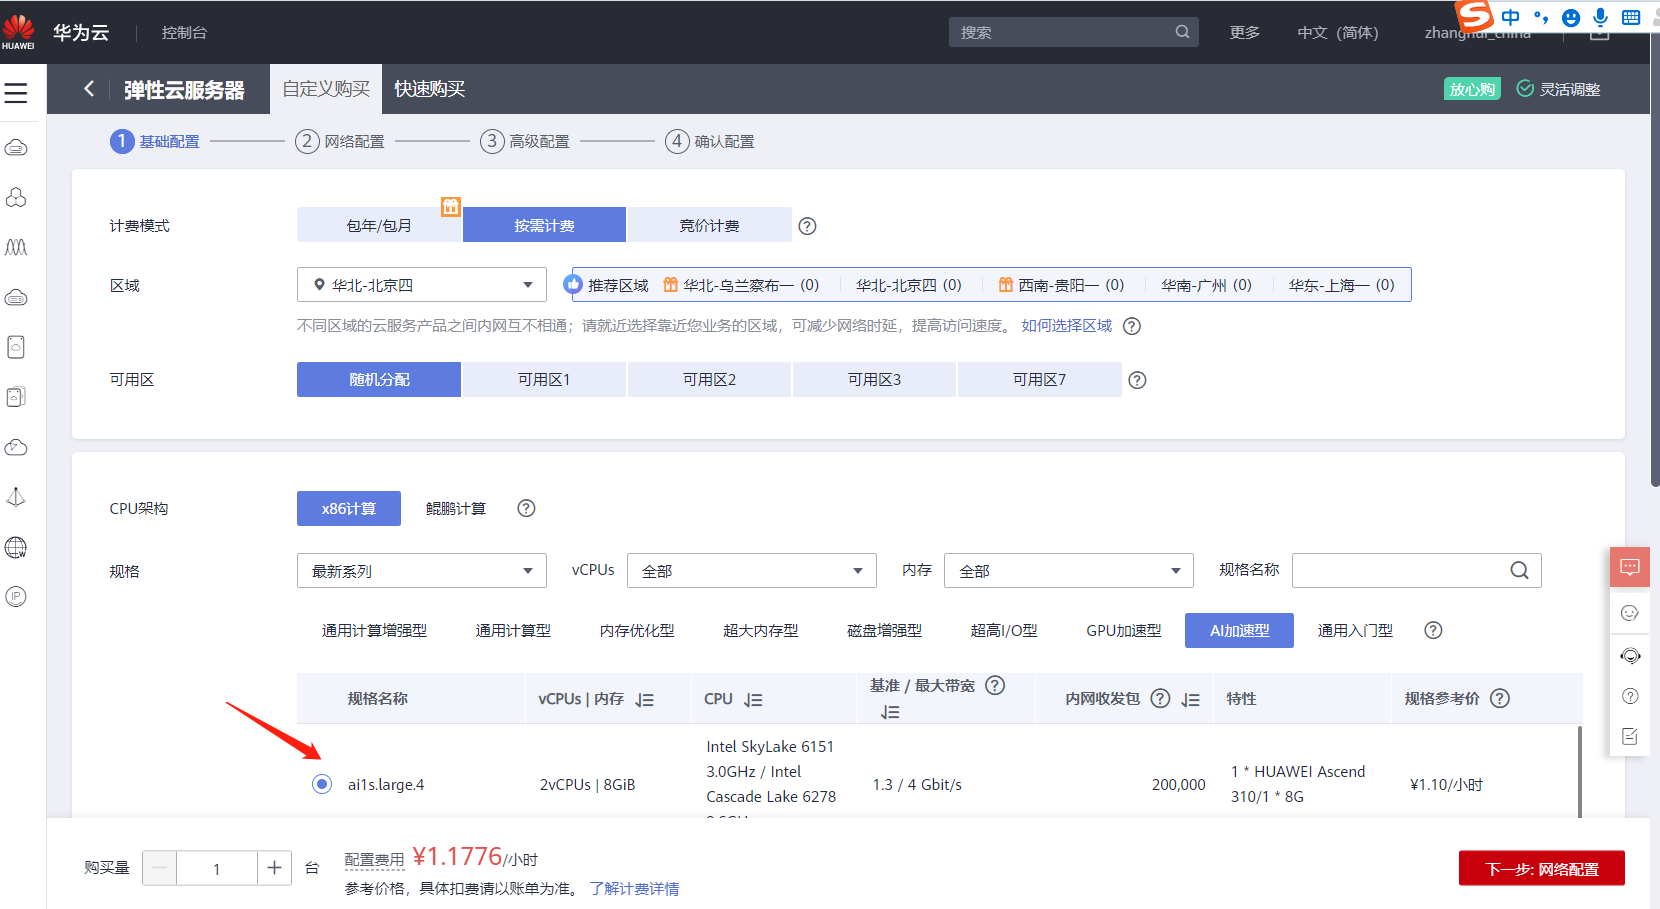Click the magnifier icon in the top search bar
The image size is (1660, 909).
1182,32
